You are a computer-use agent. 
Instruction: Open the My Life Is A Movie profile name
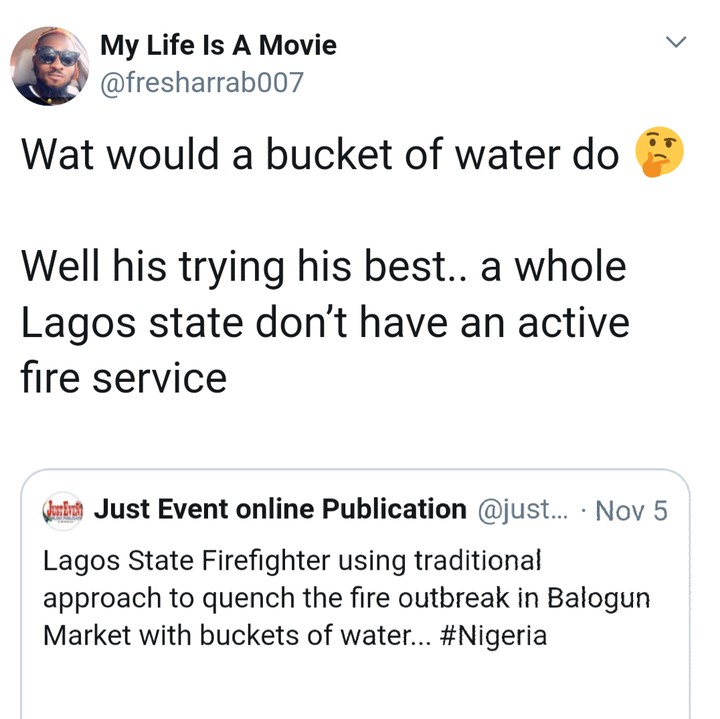[x=218, y=45]
